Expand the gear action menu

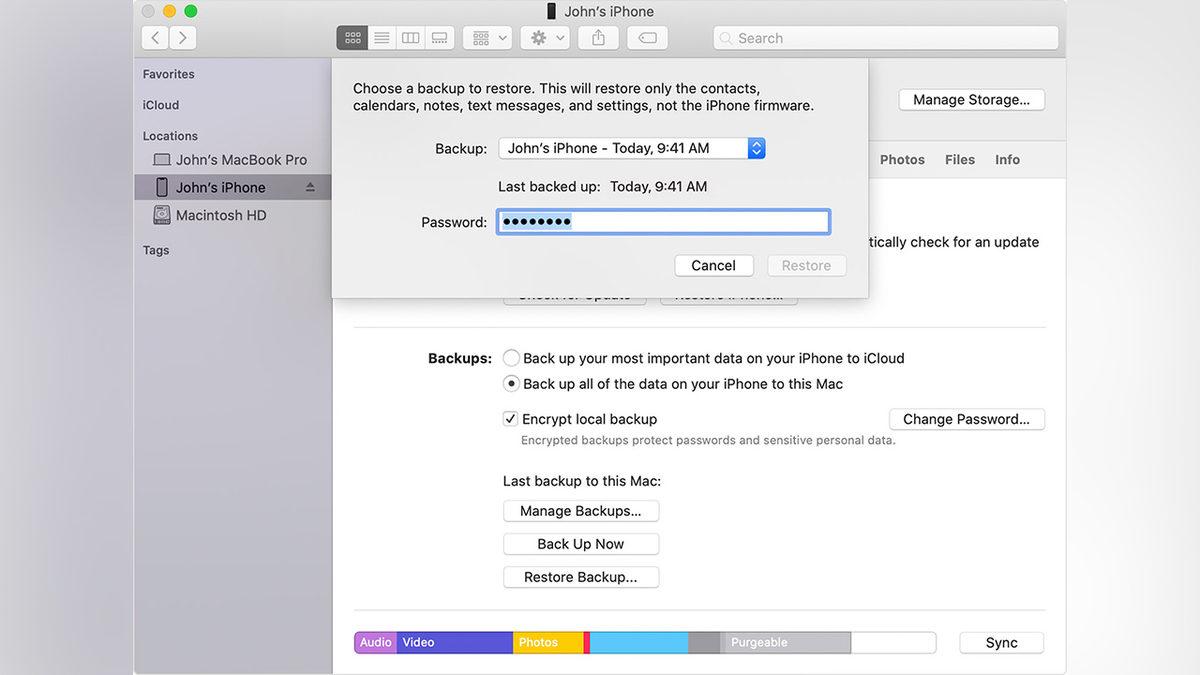(548, 38)
